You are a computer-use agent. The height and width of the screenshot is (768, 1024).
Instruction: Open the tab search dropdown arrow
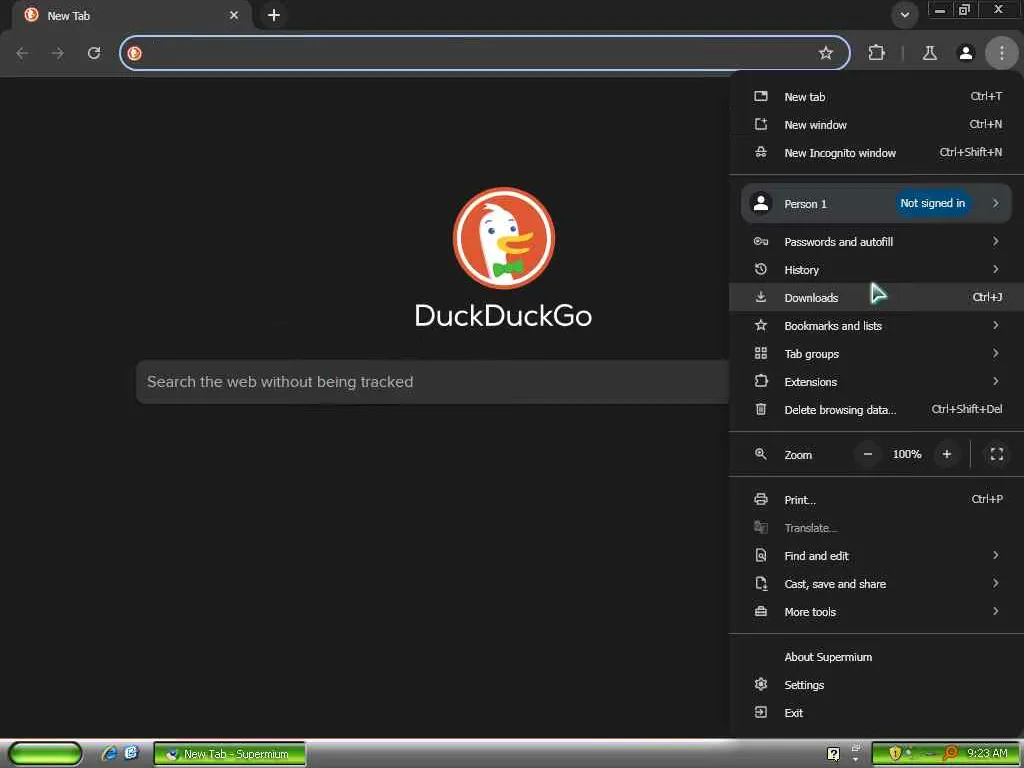[904, 15]
